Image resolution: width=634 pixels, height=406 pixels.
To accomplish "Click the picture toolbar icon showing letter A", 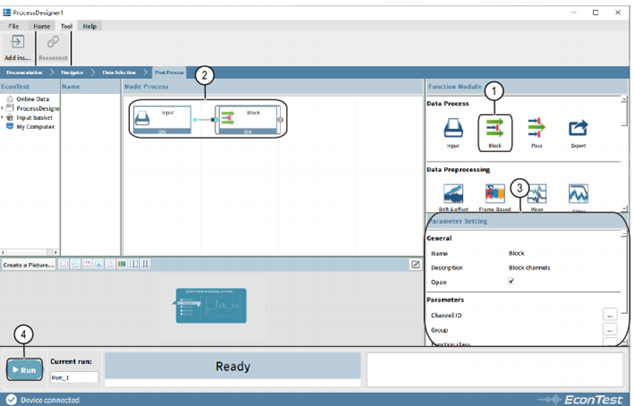I will click(x=99, y=264).
